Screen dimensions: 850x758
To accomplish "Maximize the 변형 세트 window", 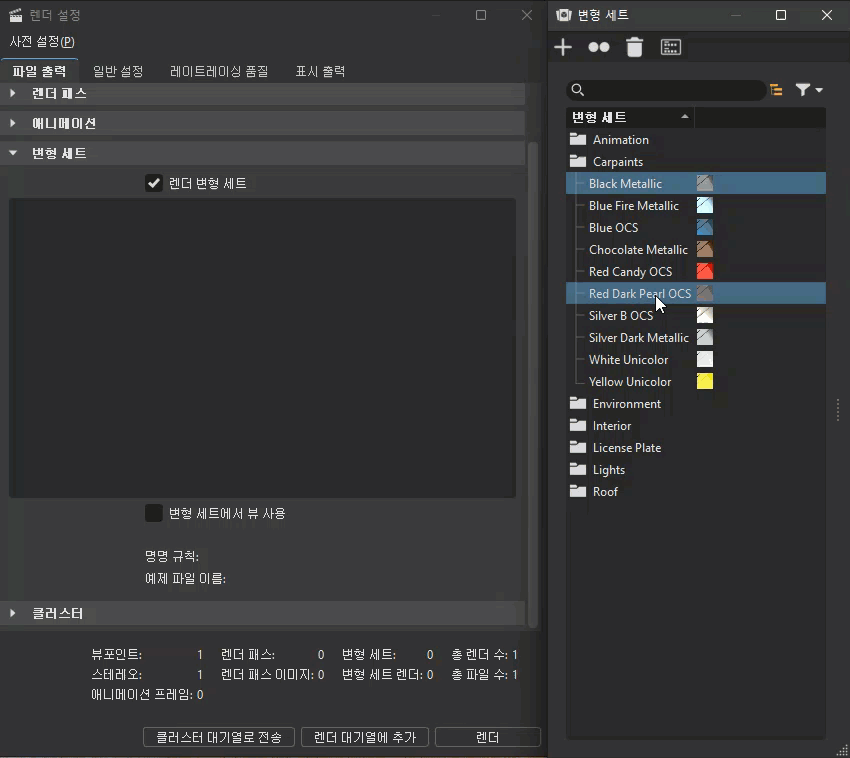I will point(781,15).
